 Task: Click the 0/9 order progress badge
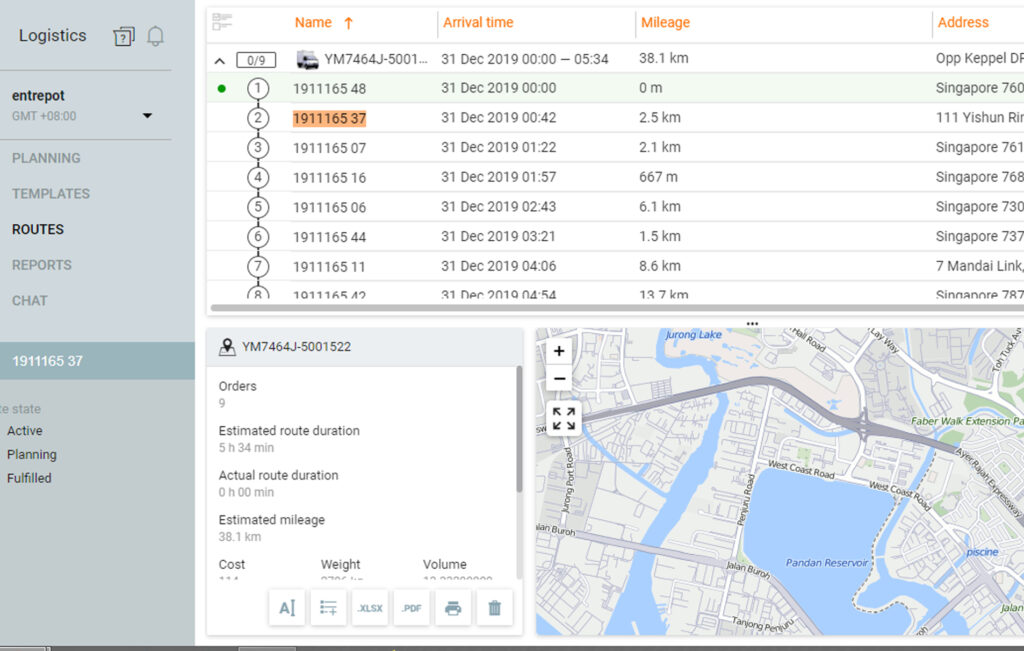click(256, 60)
